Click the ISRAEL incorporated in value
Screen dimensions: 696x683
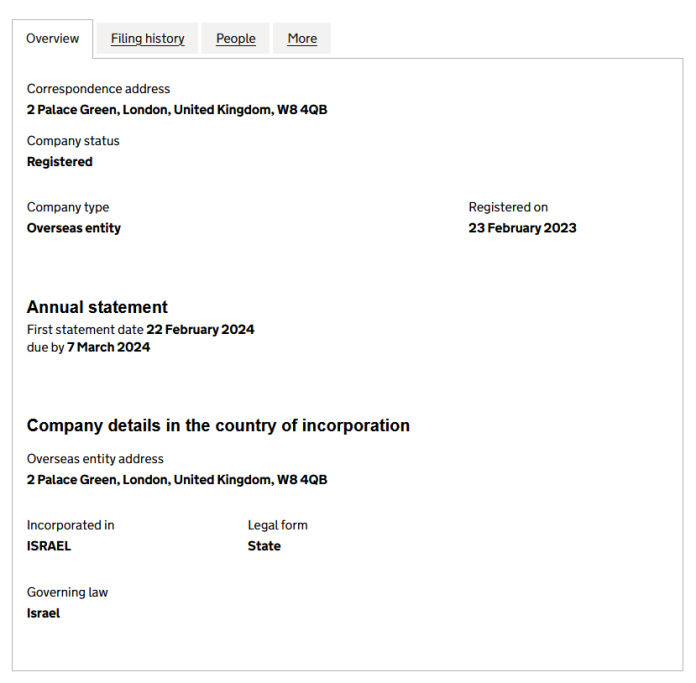(x=49, y=546)
